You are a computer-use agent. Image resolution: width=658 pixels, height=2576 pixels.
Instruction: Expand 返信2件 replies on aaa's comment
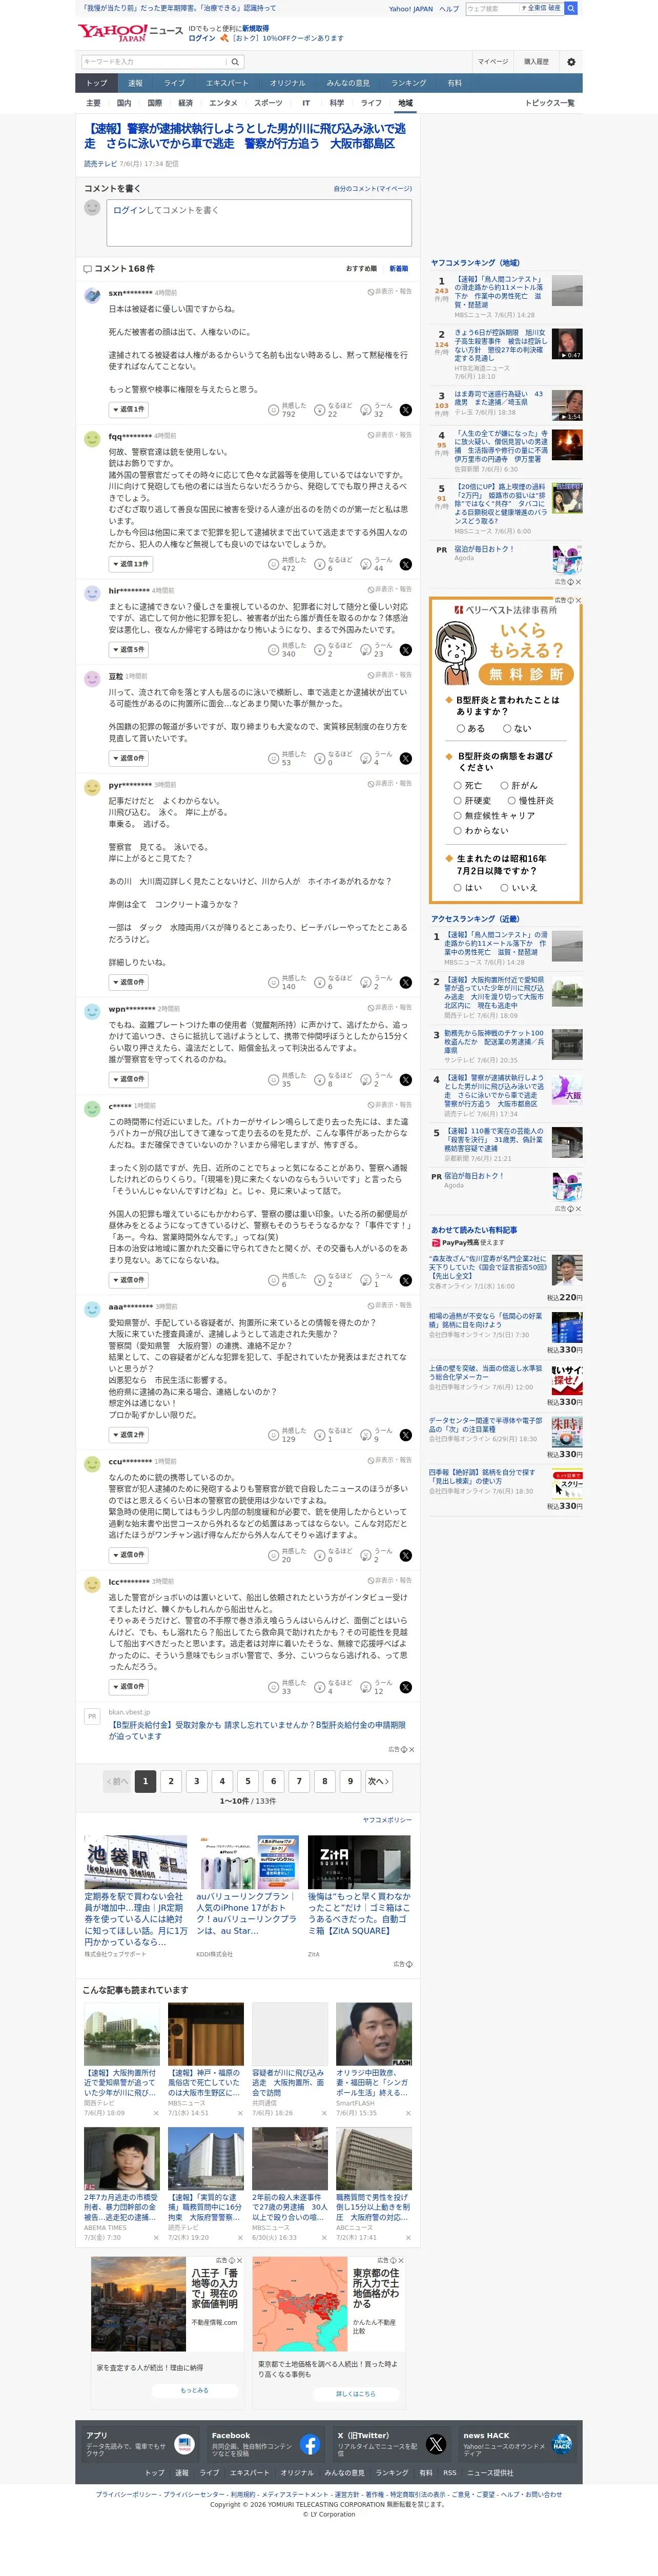point(129,1435)
